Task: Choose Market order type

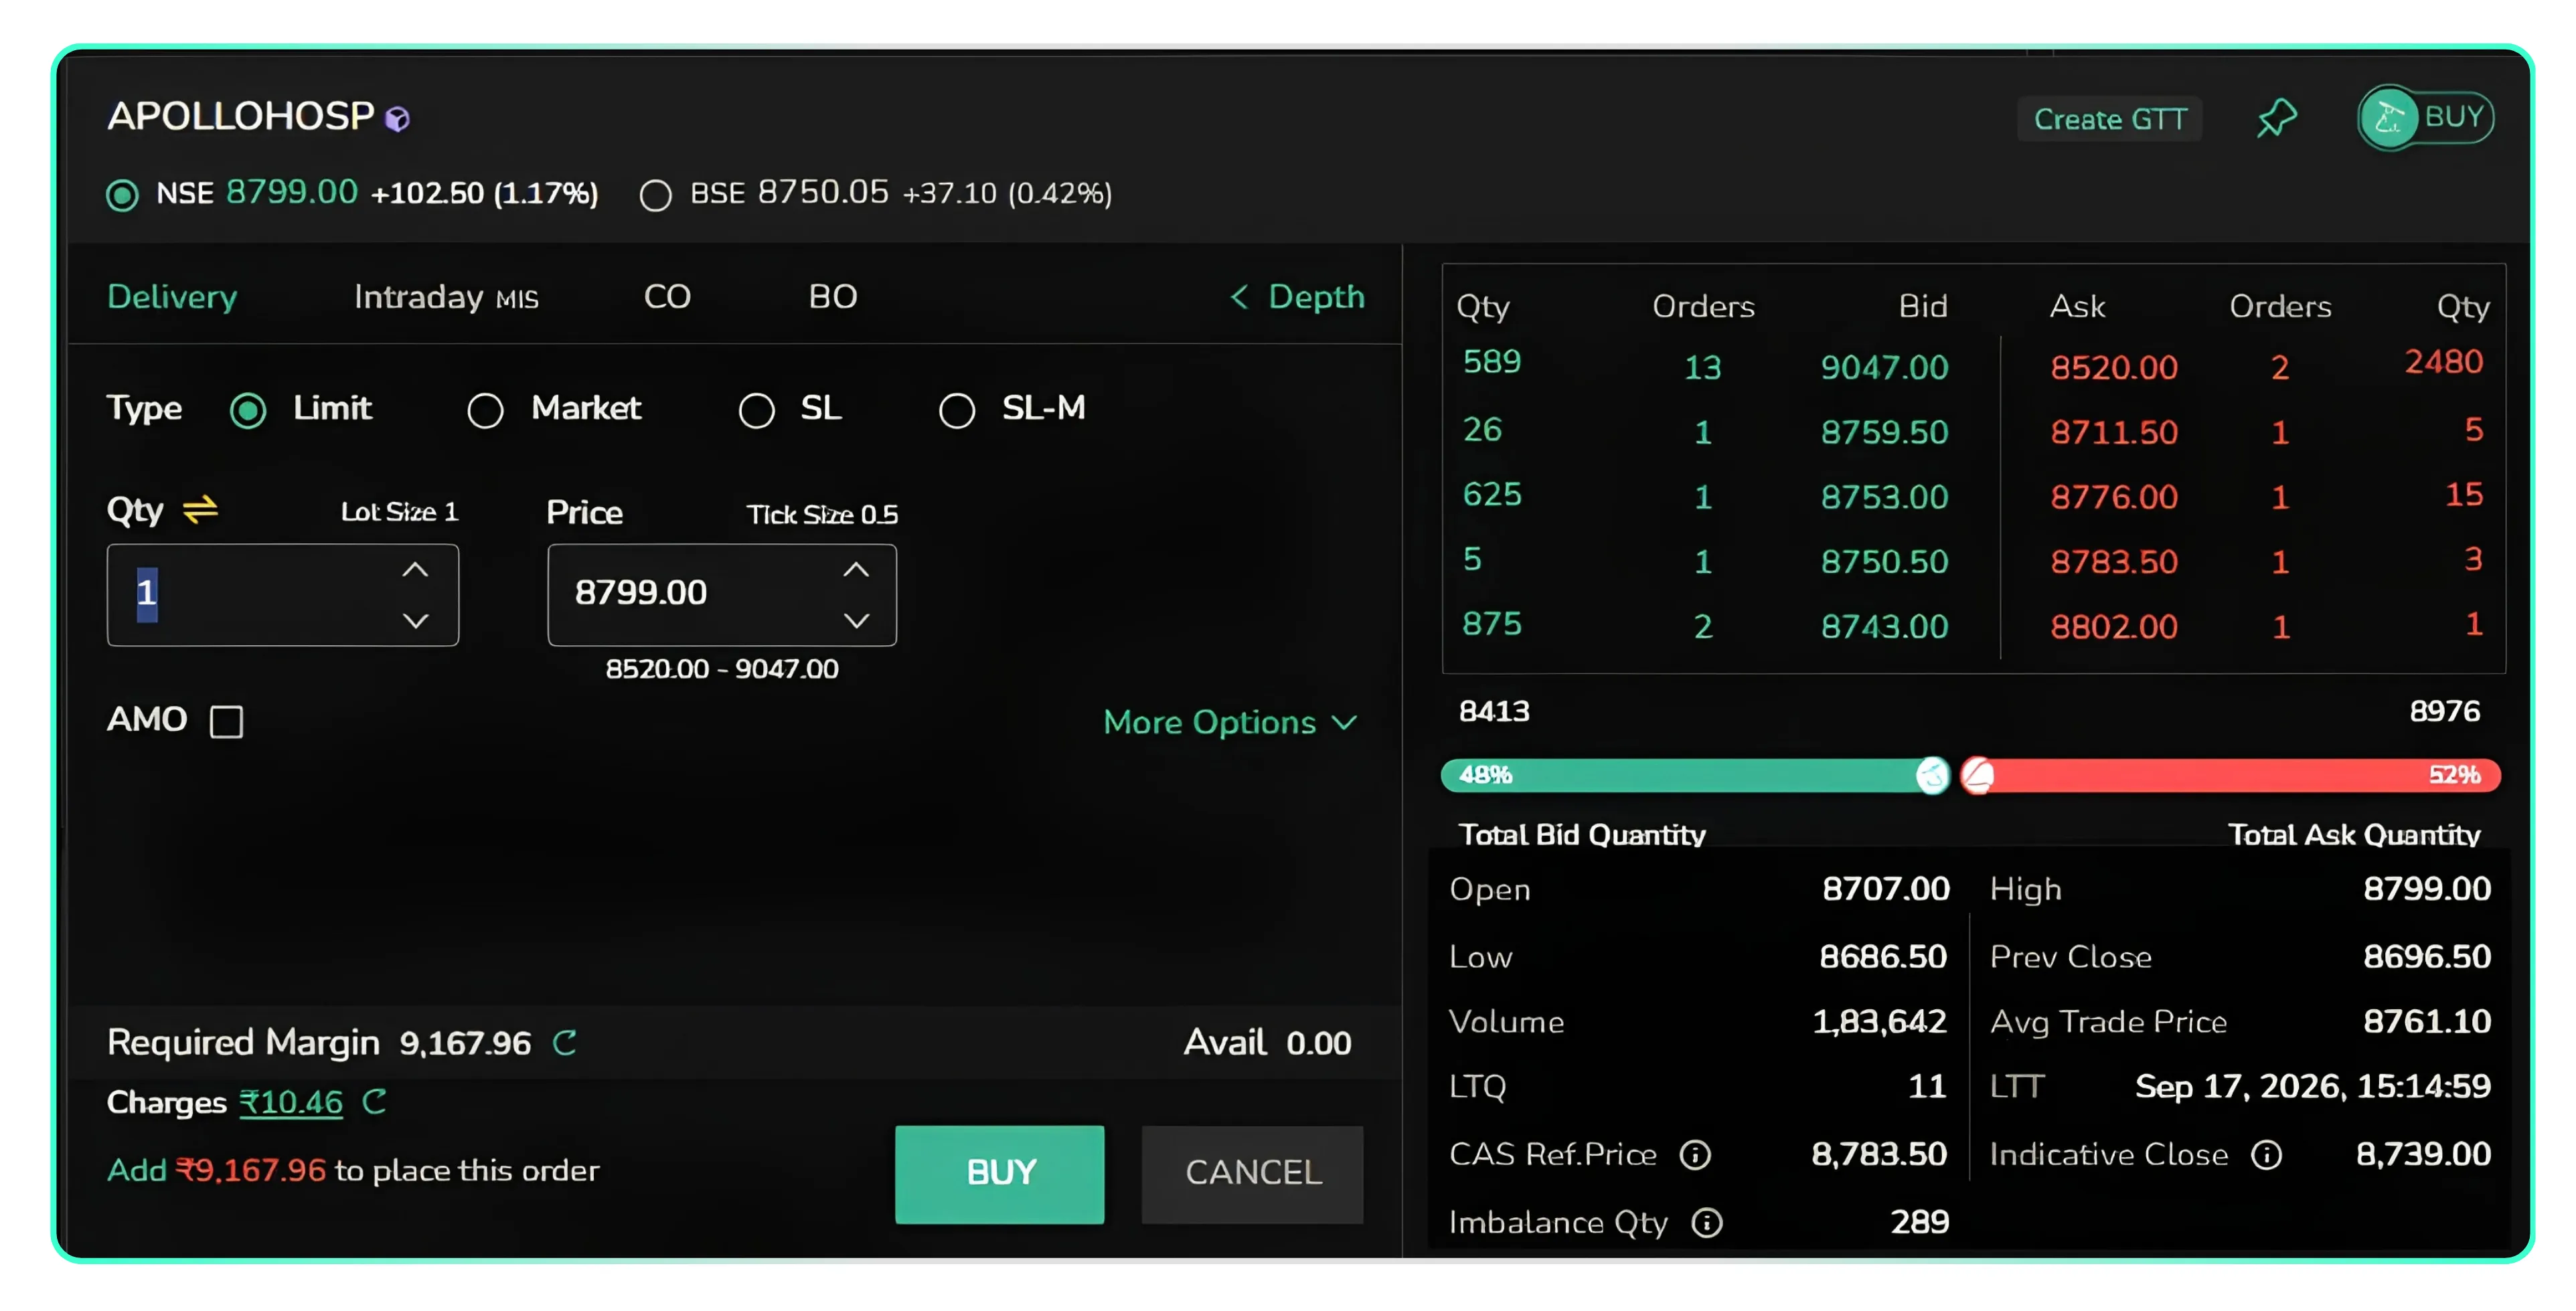Action: pyautogui.click(x=485, y=410)
